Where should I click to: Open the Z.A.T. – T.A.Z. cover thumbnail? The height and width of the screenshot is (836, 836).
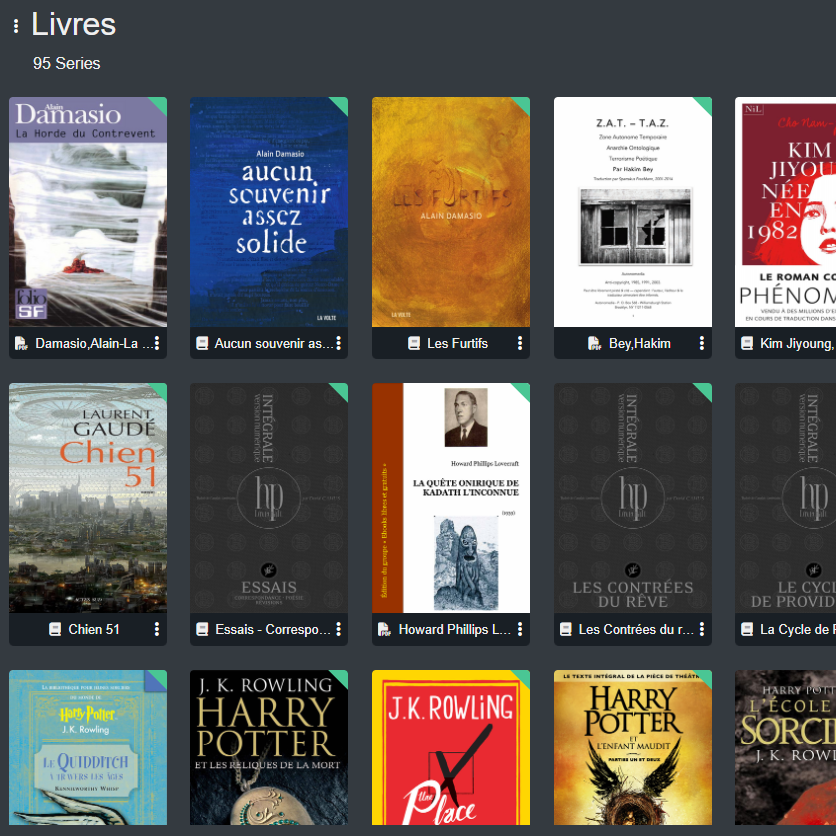[x=633, y=212]
